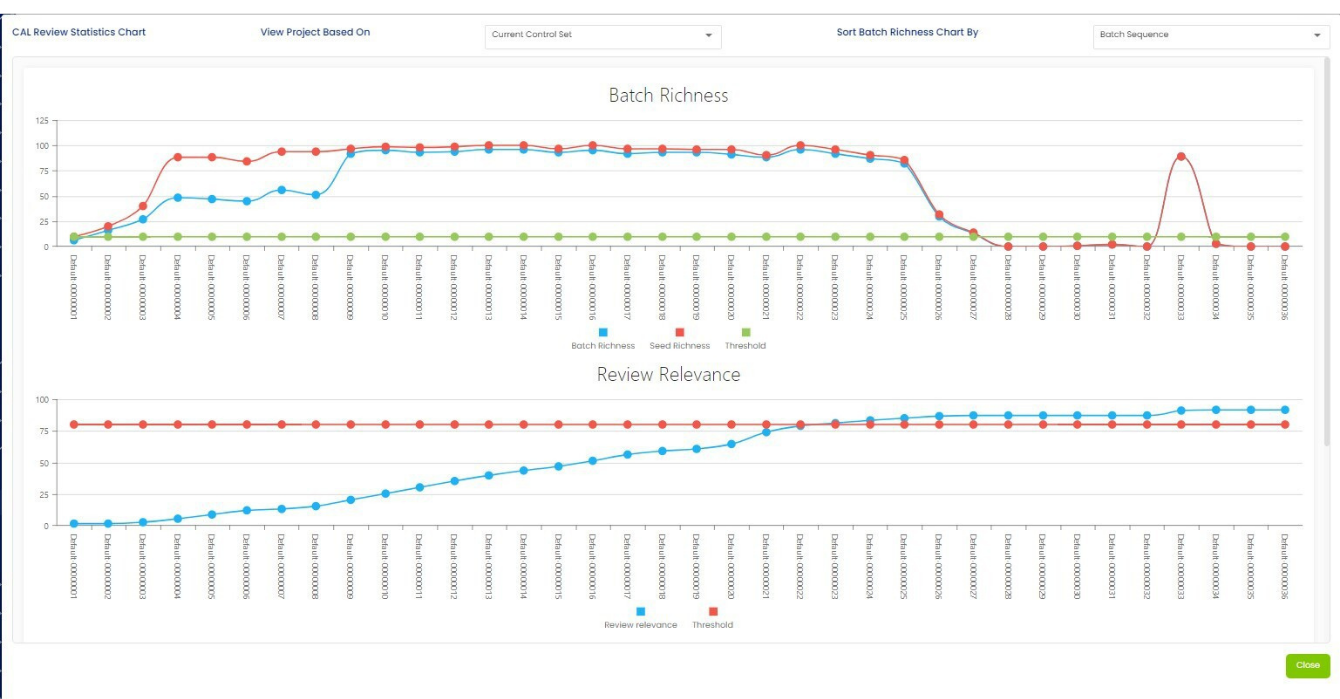Click the green Close button
1340x699 pixels.
[x=1307, y=665]
